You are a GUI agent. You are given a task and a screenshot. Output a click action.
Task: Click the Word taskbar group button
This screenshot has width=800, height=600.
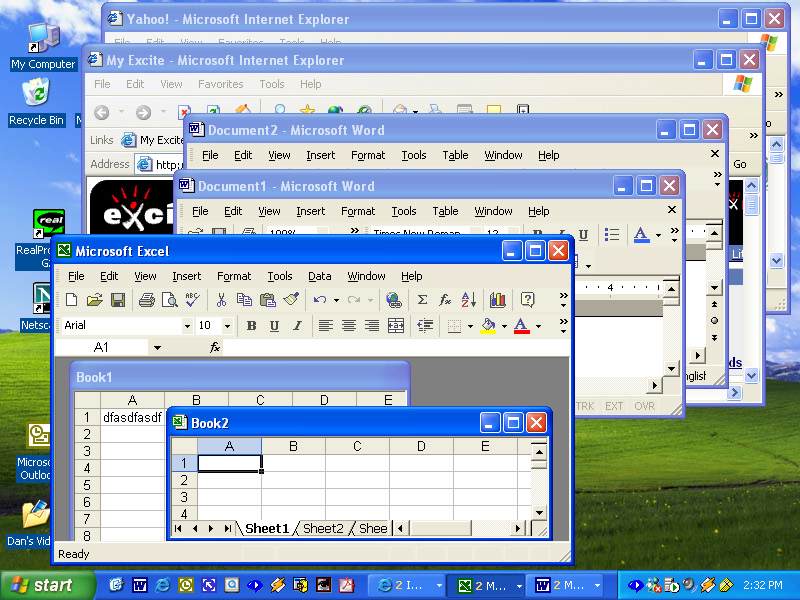(563, 586)
